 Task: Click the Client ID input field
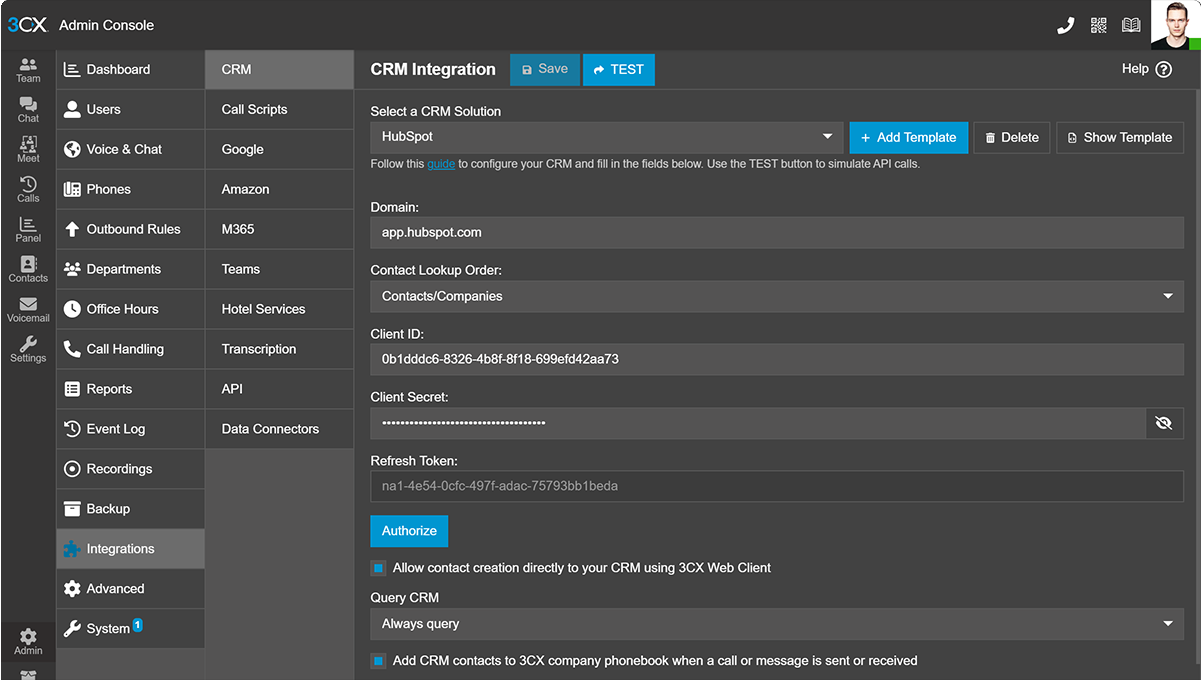click(x=776, y=359)
